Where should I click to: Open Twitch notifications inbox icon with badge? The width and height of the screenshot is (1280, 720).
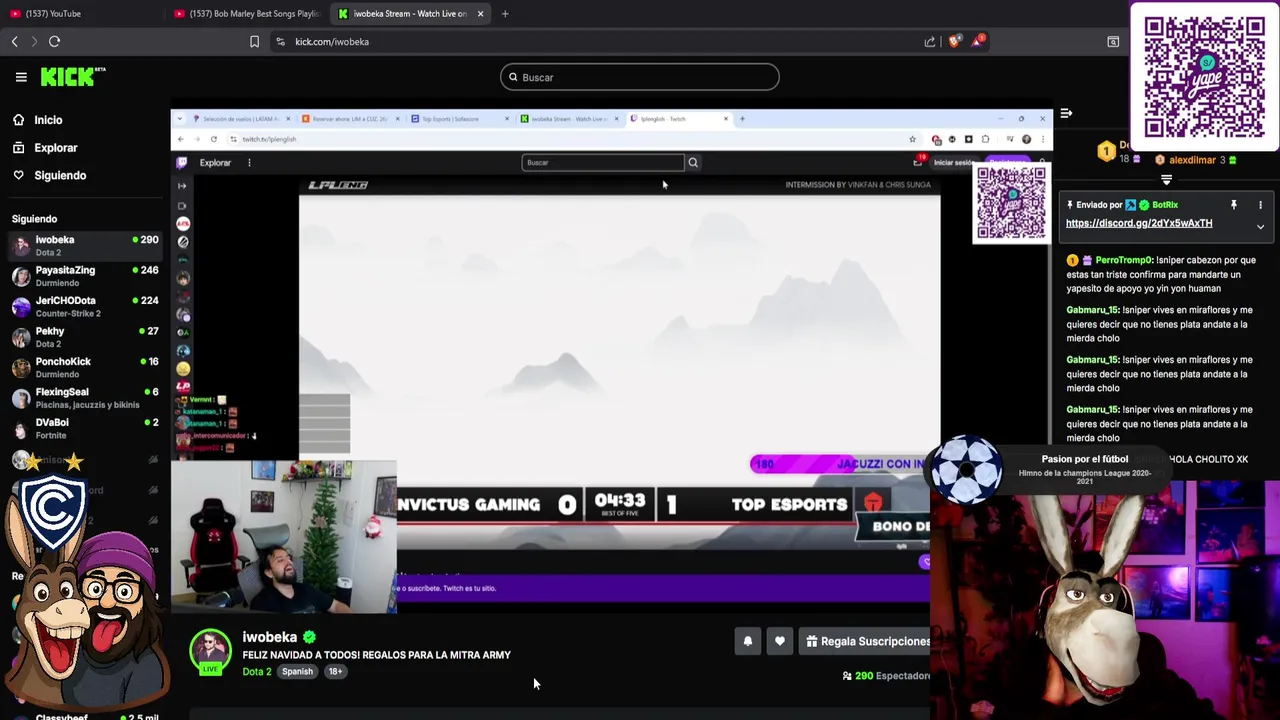point(918,161)
